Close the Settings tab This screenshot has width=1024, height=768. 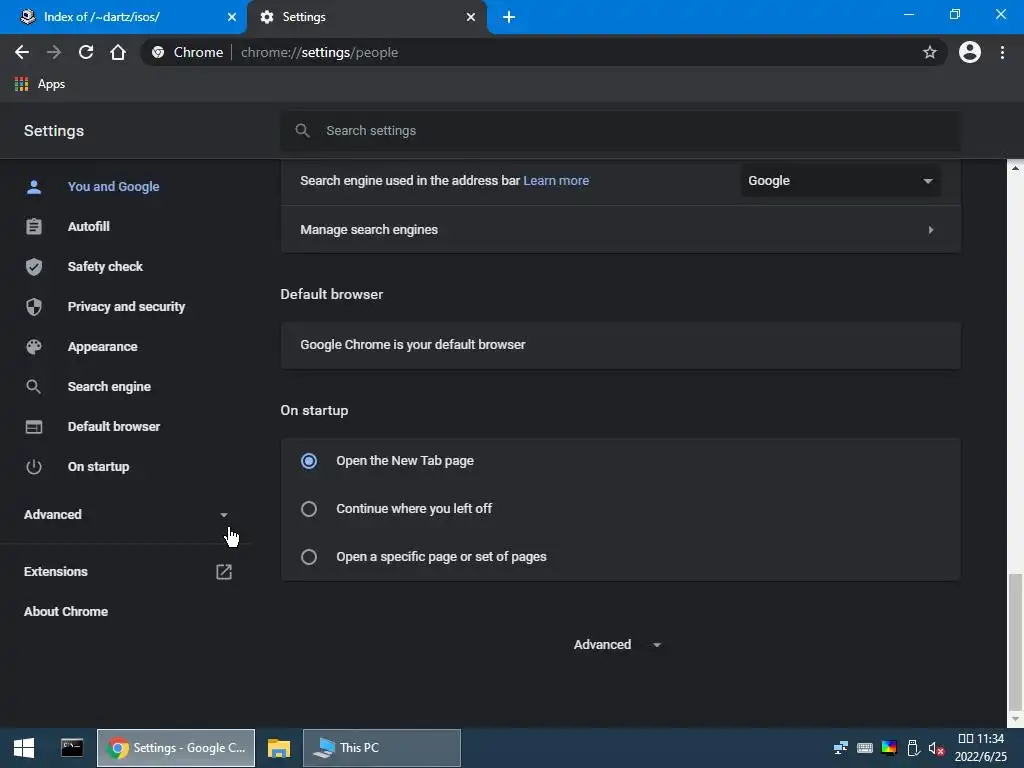tap(471, 17)
